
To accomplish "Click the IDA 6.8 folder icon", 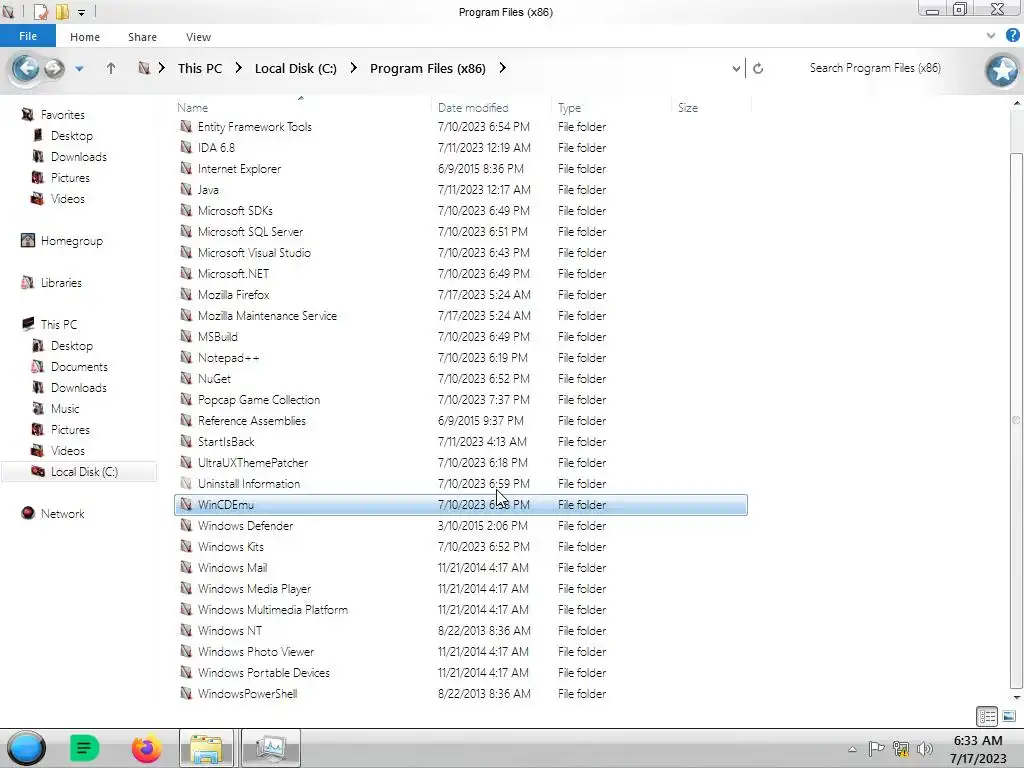I will (186, 147).
